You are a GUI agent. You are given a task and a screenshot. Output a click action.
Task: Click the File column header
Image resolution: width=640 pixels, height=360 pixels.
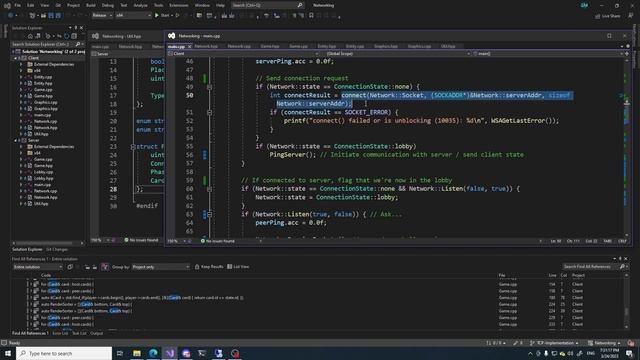[502, 276]
